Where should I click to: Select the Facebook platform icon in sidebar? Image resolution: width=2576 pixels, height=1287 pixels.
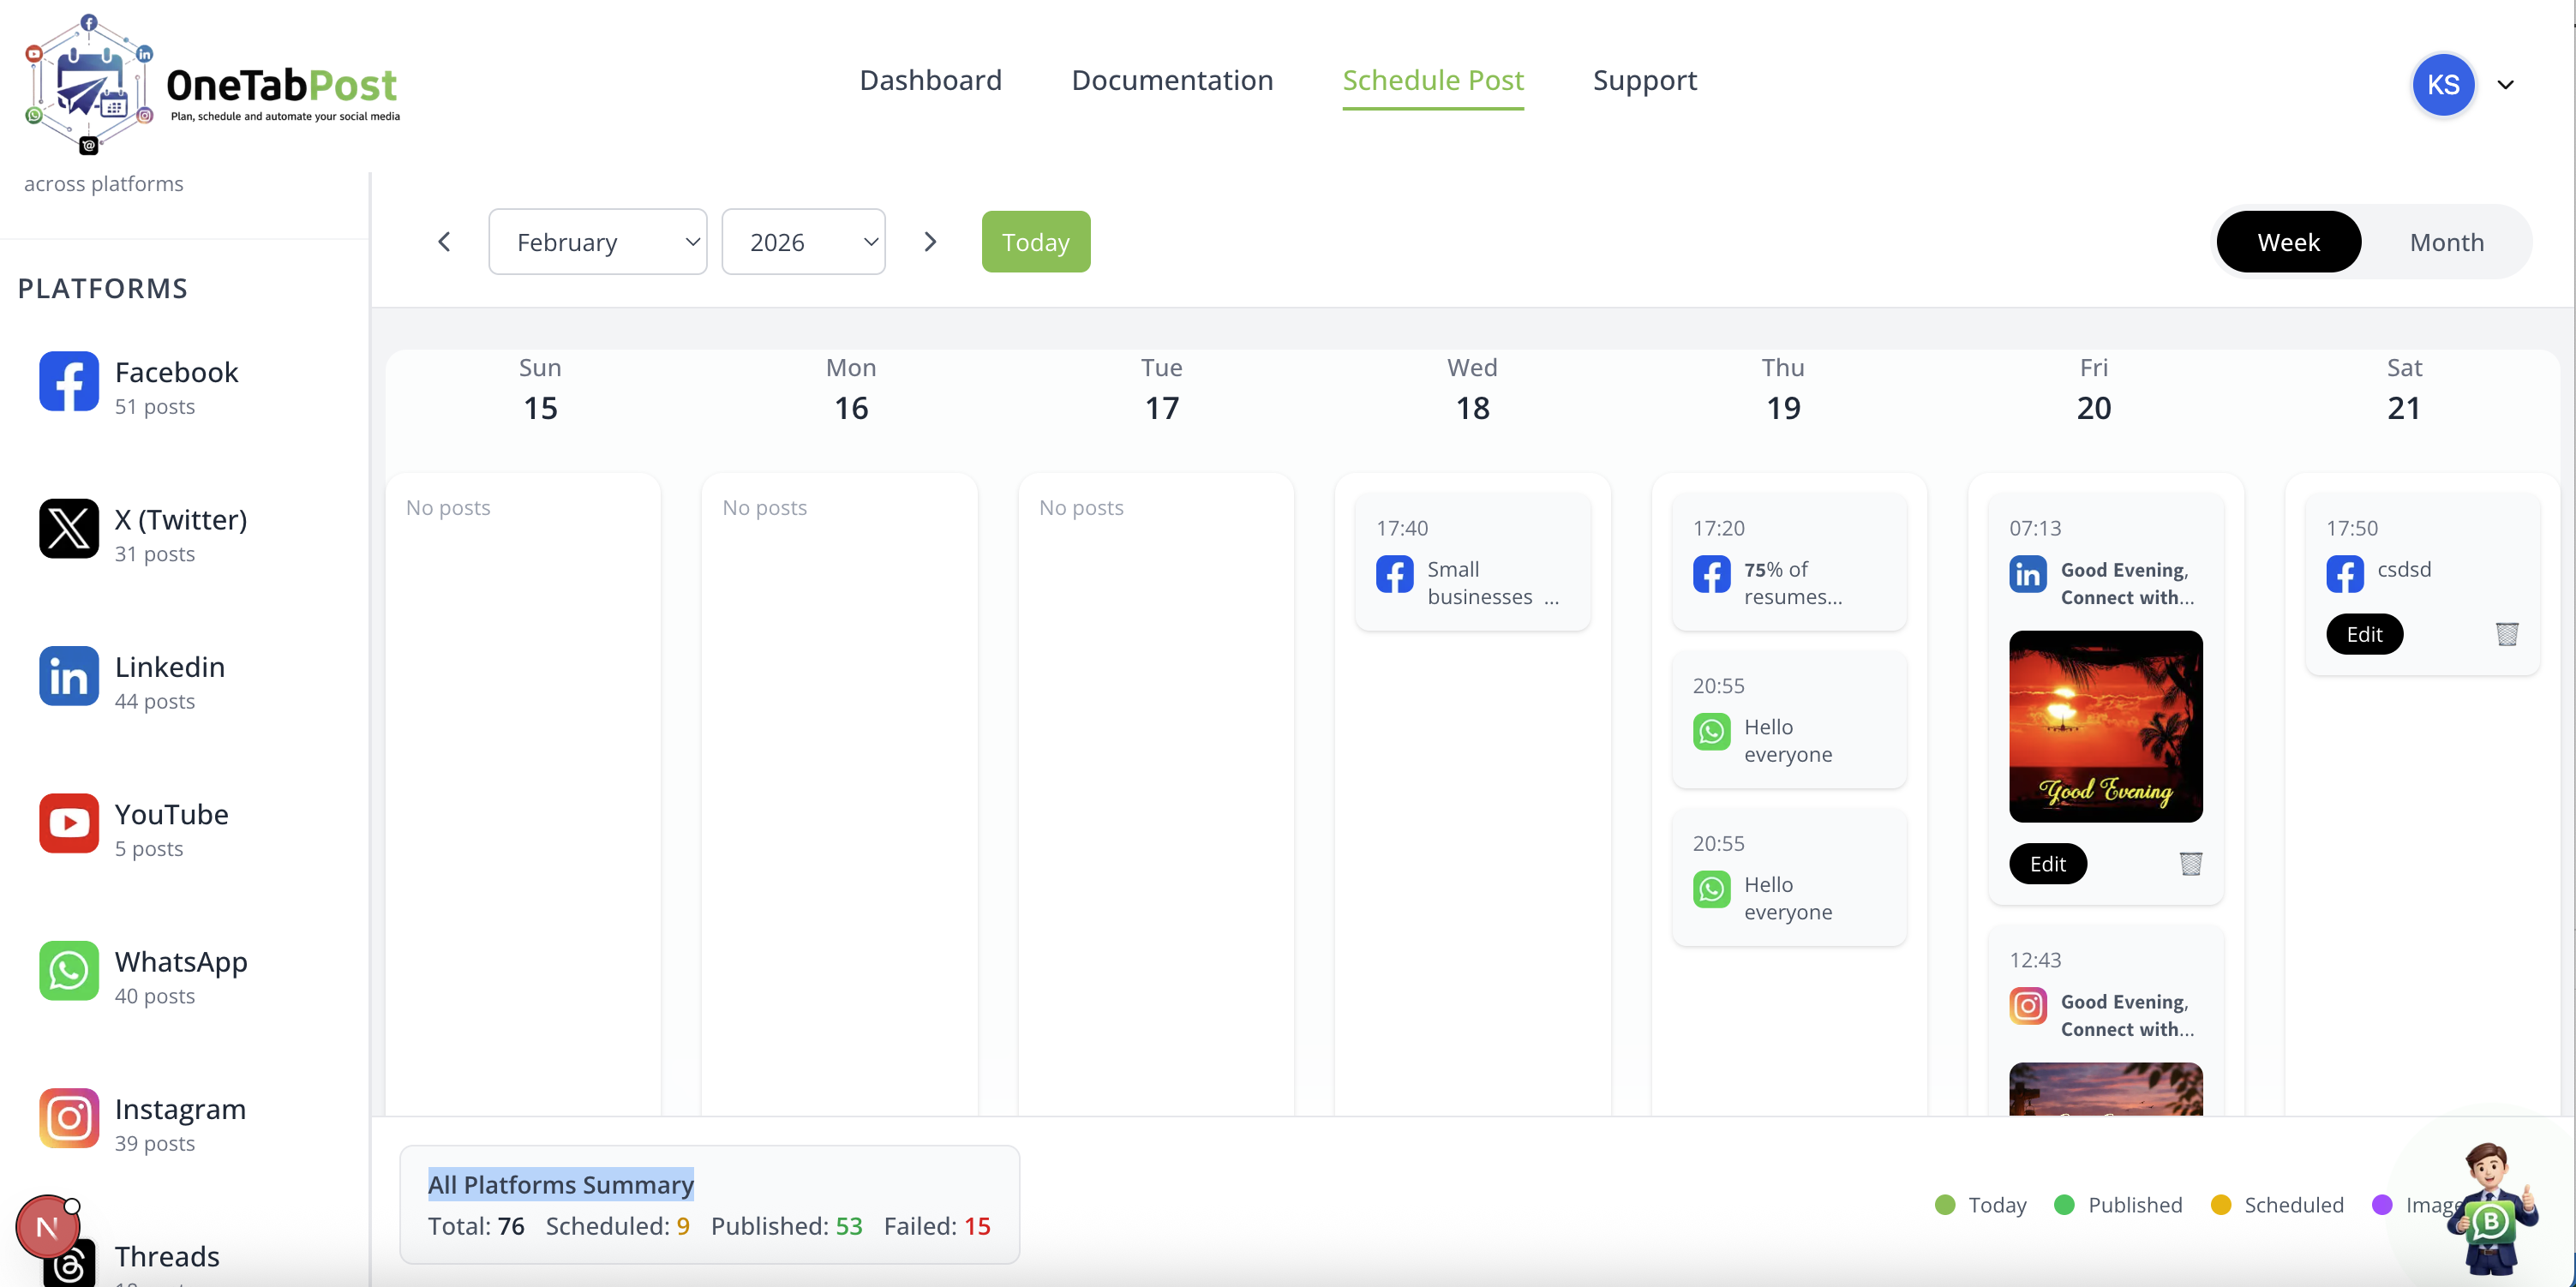click(69, 381)
